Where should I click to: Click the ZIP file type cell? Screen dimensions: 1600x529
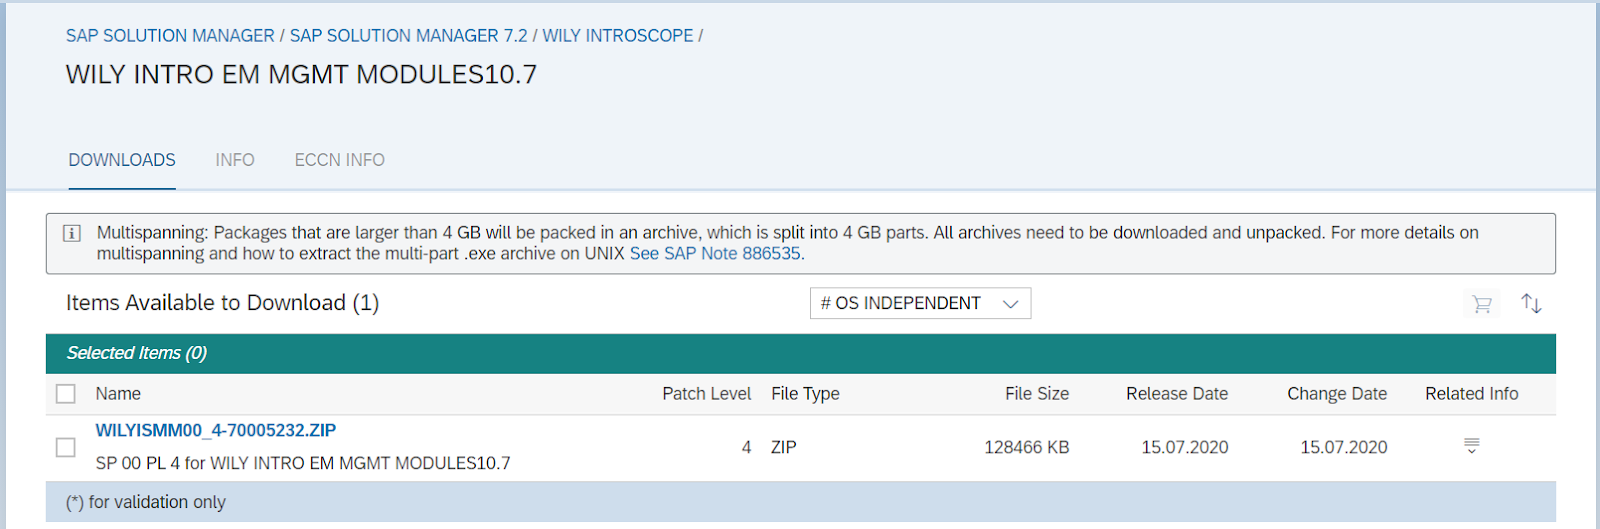click(784, 447)
